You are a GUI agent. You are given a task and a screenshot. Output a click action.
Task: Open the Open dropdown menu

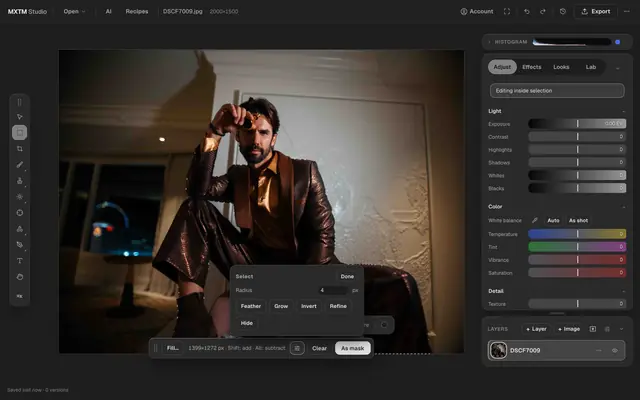(74, 11)
